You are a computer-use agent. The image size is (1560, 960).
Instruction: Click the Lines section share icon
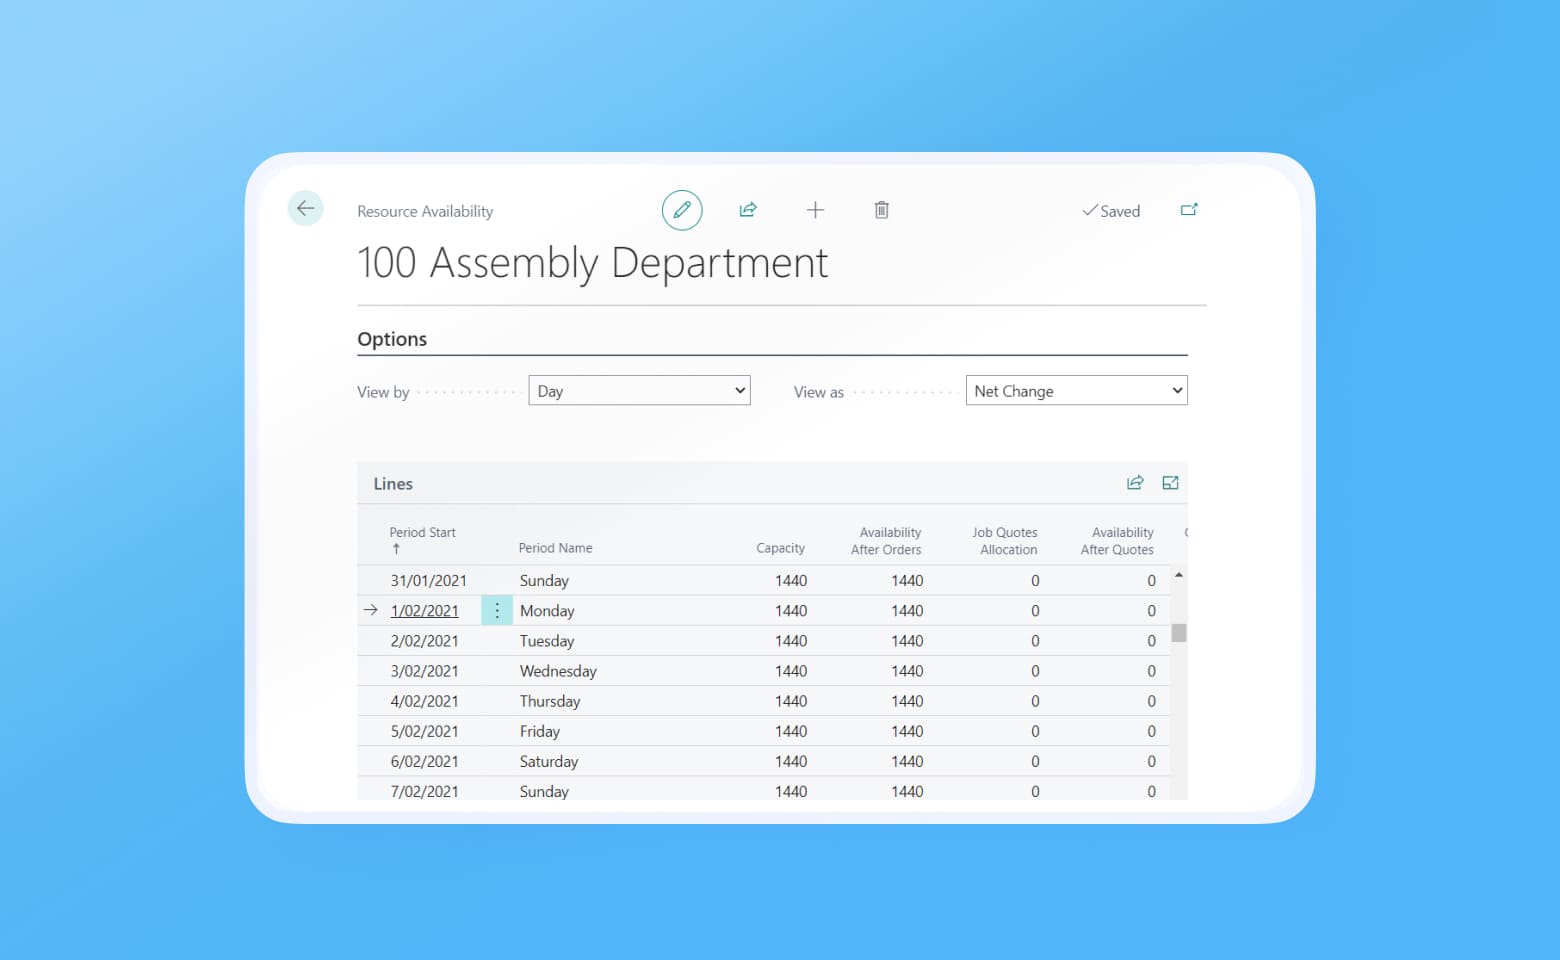1135,483
